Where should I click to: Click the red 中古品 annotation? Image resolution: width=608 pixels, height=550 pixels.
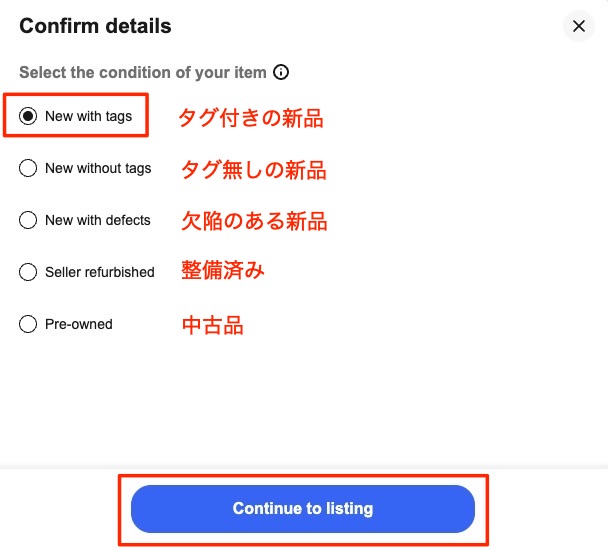(x=212, y=325)
